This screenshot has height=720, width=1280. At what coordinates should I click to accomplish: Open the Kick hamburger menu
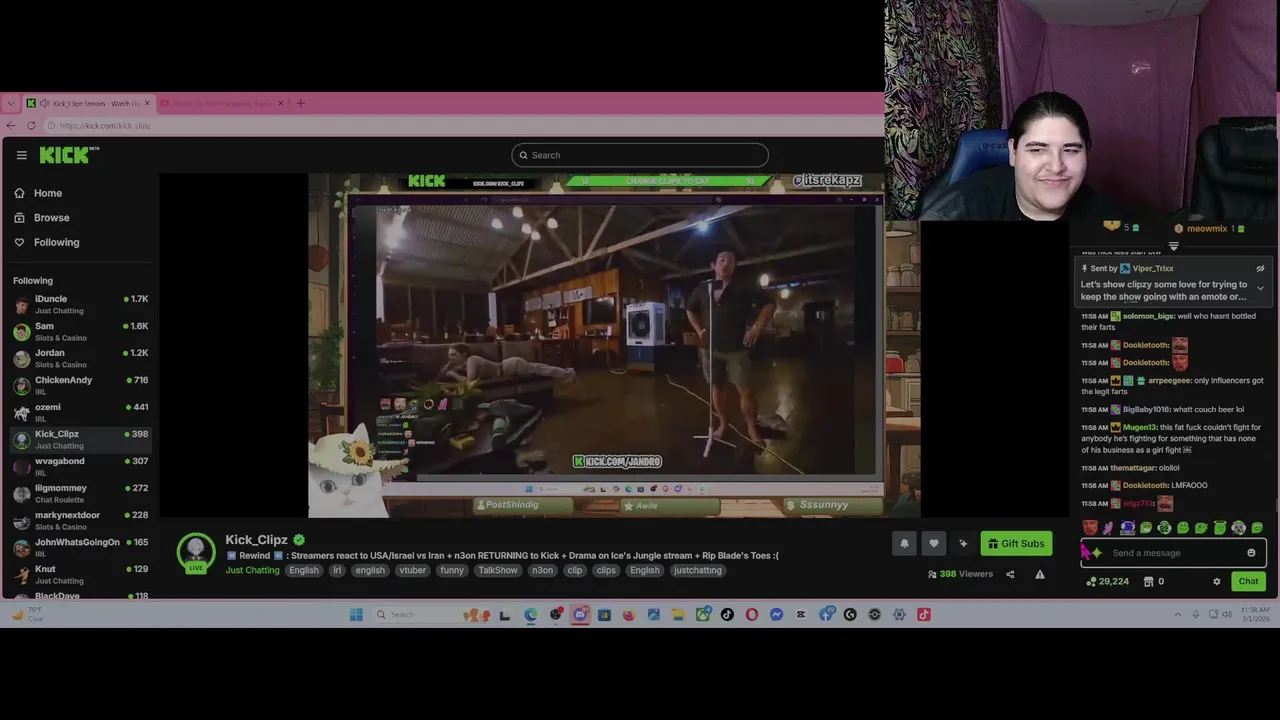21,155
